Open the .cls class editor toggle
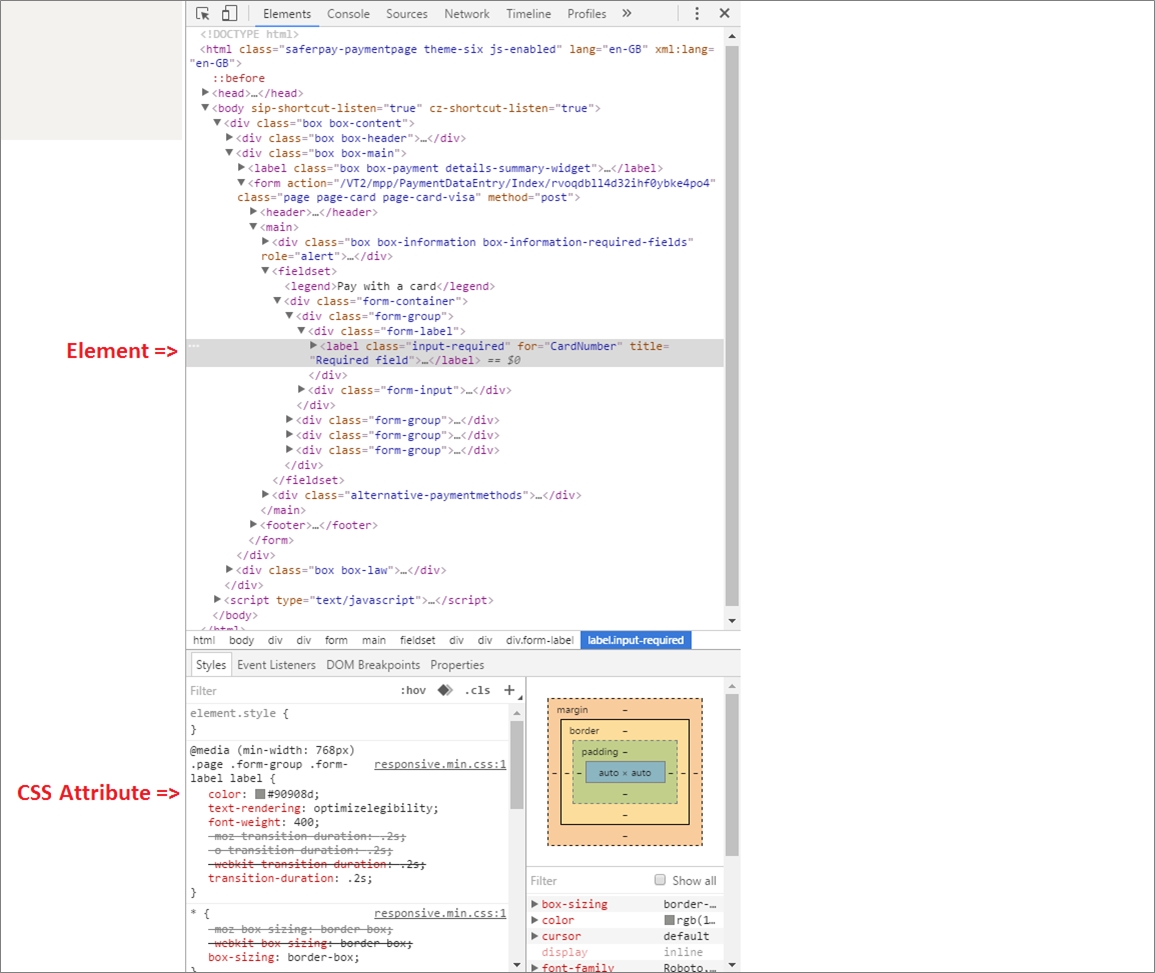The image size is (1155, 973). pyautogui.click(x=477, y=690)
